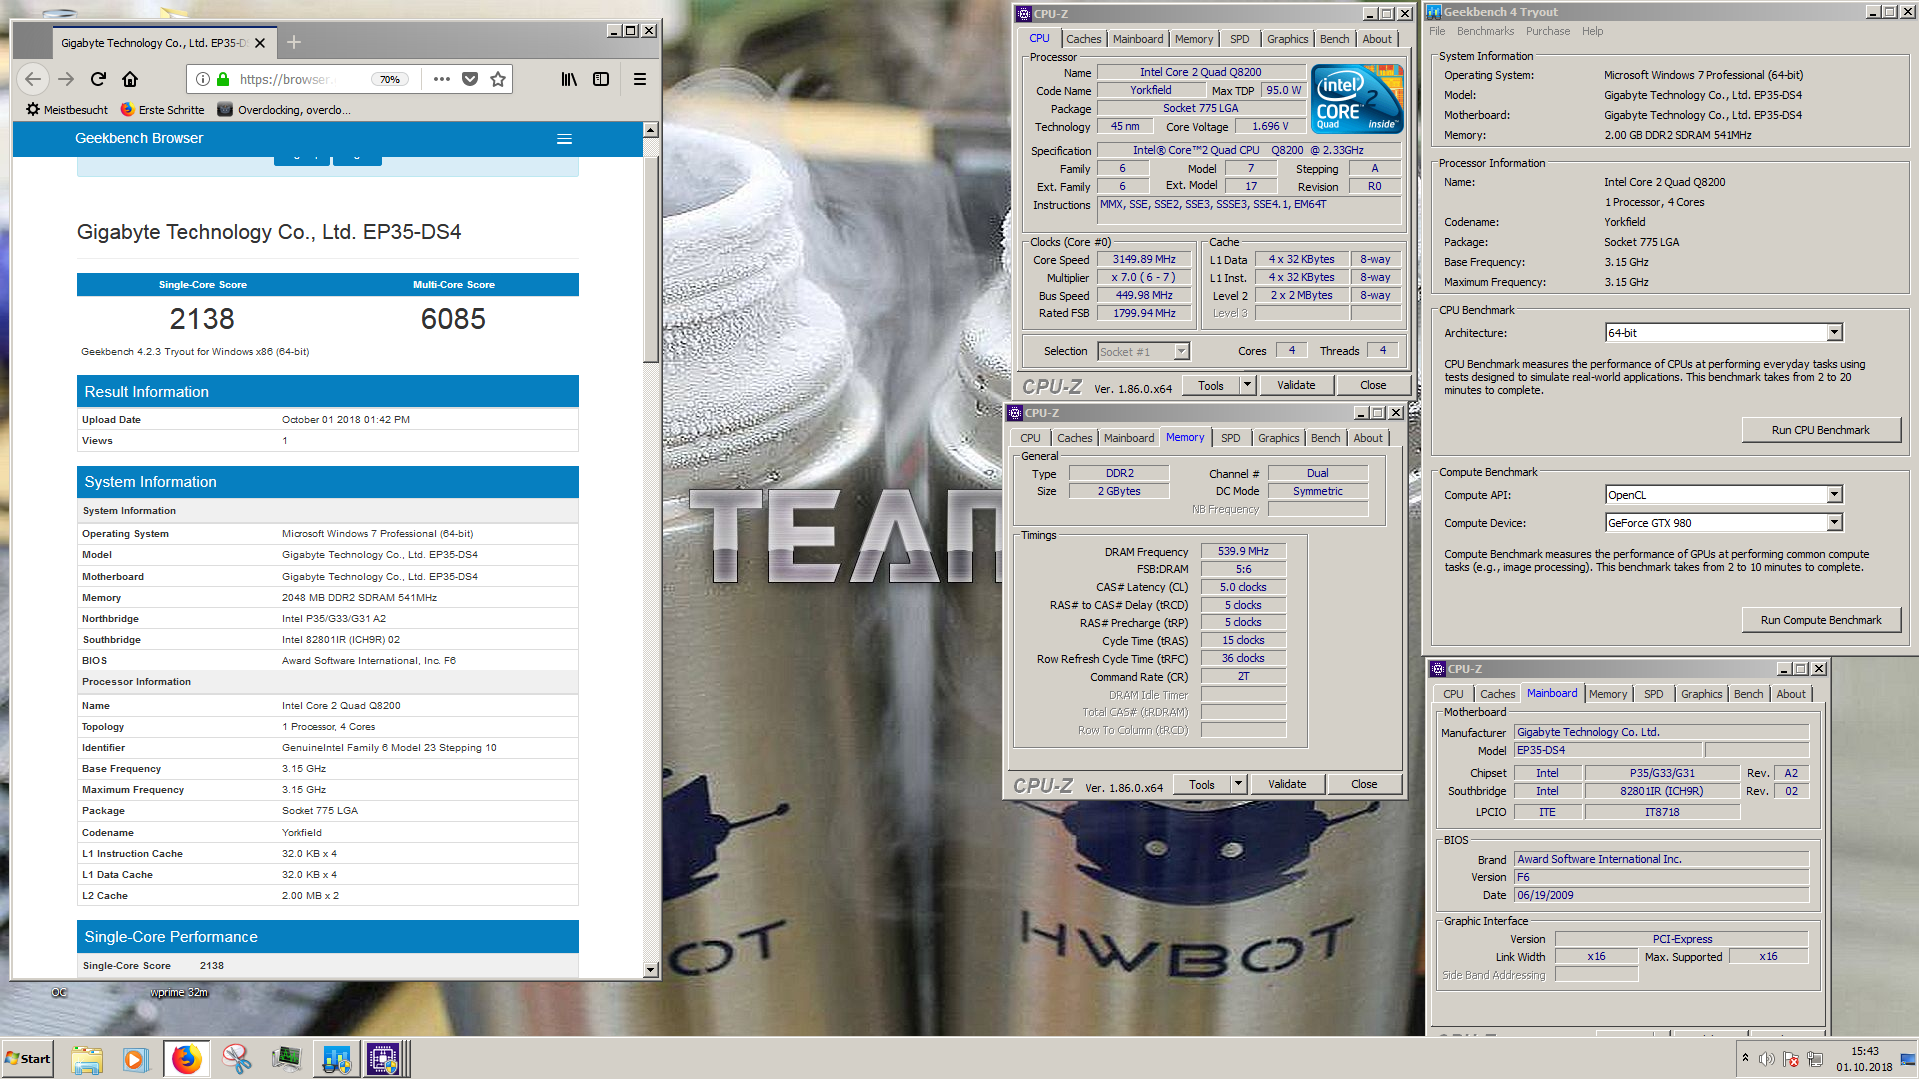The height and width of the screenshot is (1079, 1919).
Task: Open the volume control tray icon
Action: [1767, 1059]
